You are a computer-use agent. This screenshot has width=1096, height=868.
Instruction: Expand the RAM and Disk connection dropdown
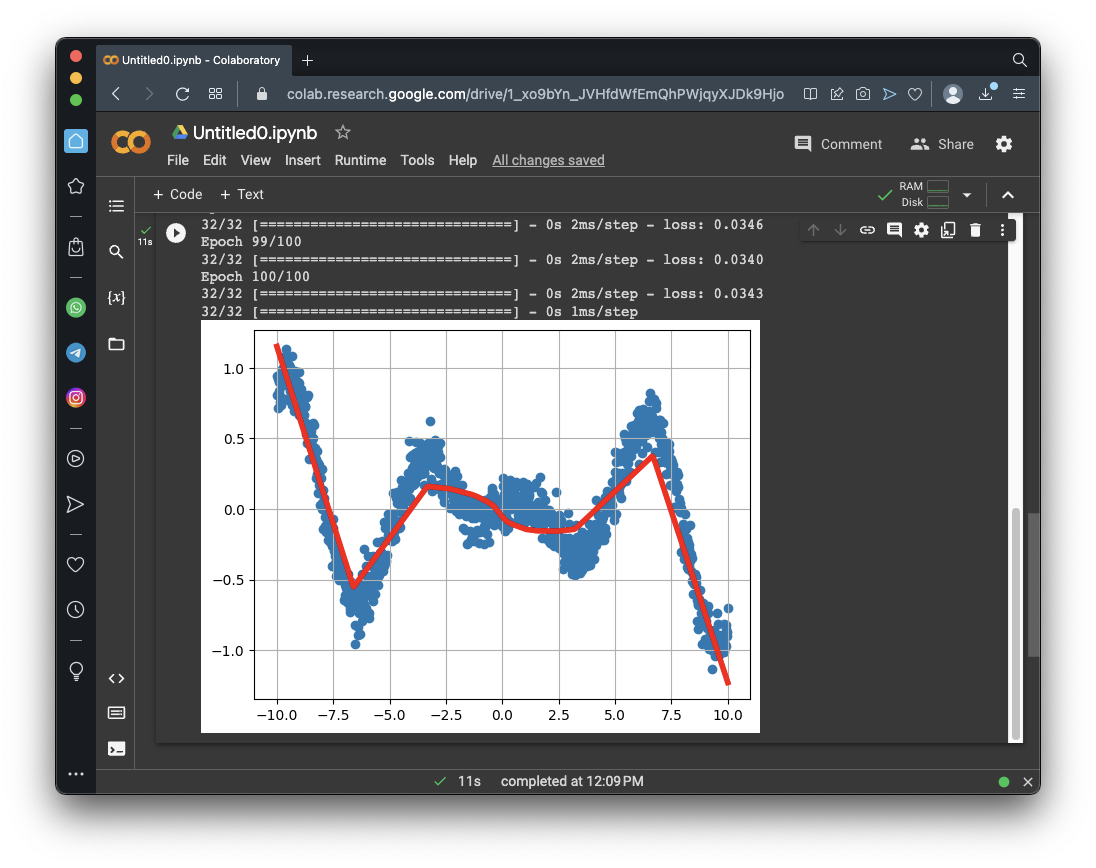[967, 195]
